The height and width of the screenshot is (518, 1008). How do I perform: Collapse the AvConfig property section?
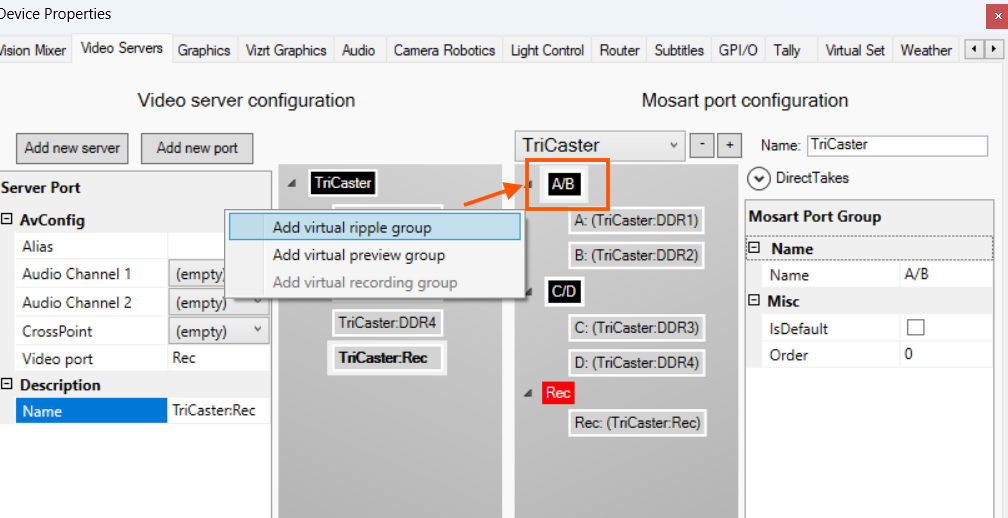click(x=8, y=220)
